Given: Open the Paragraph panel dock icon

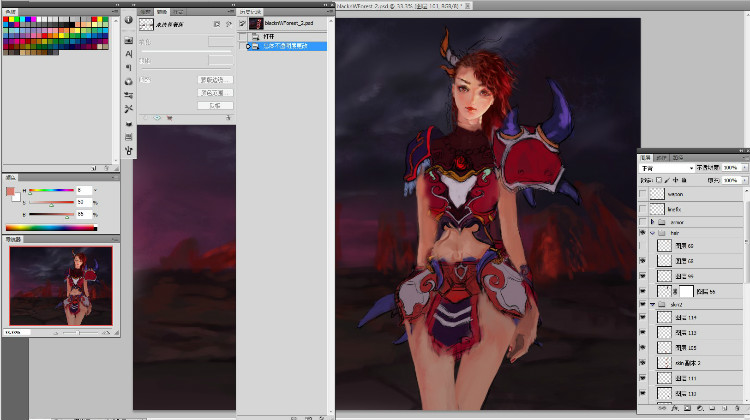Looking at the screenshot, I should point(128,68).
